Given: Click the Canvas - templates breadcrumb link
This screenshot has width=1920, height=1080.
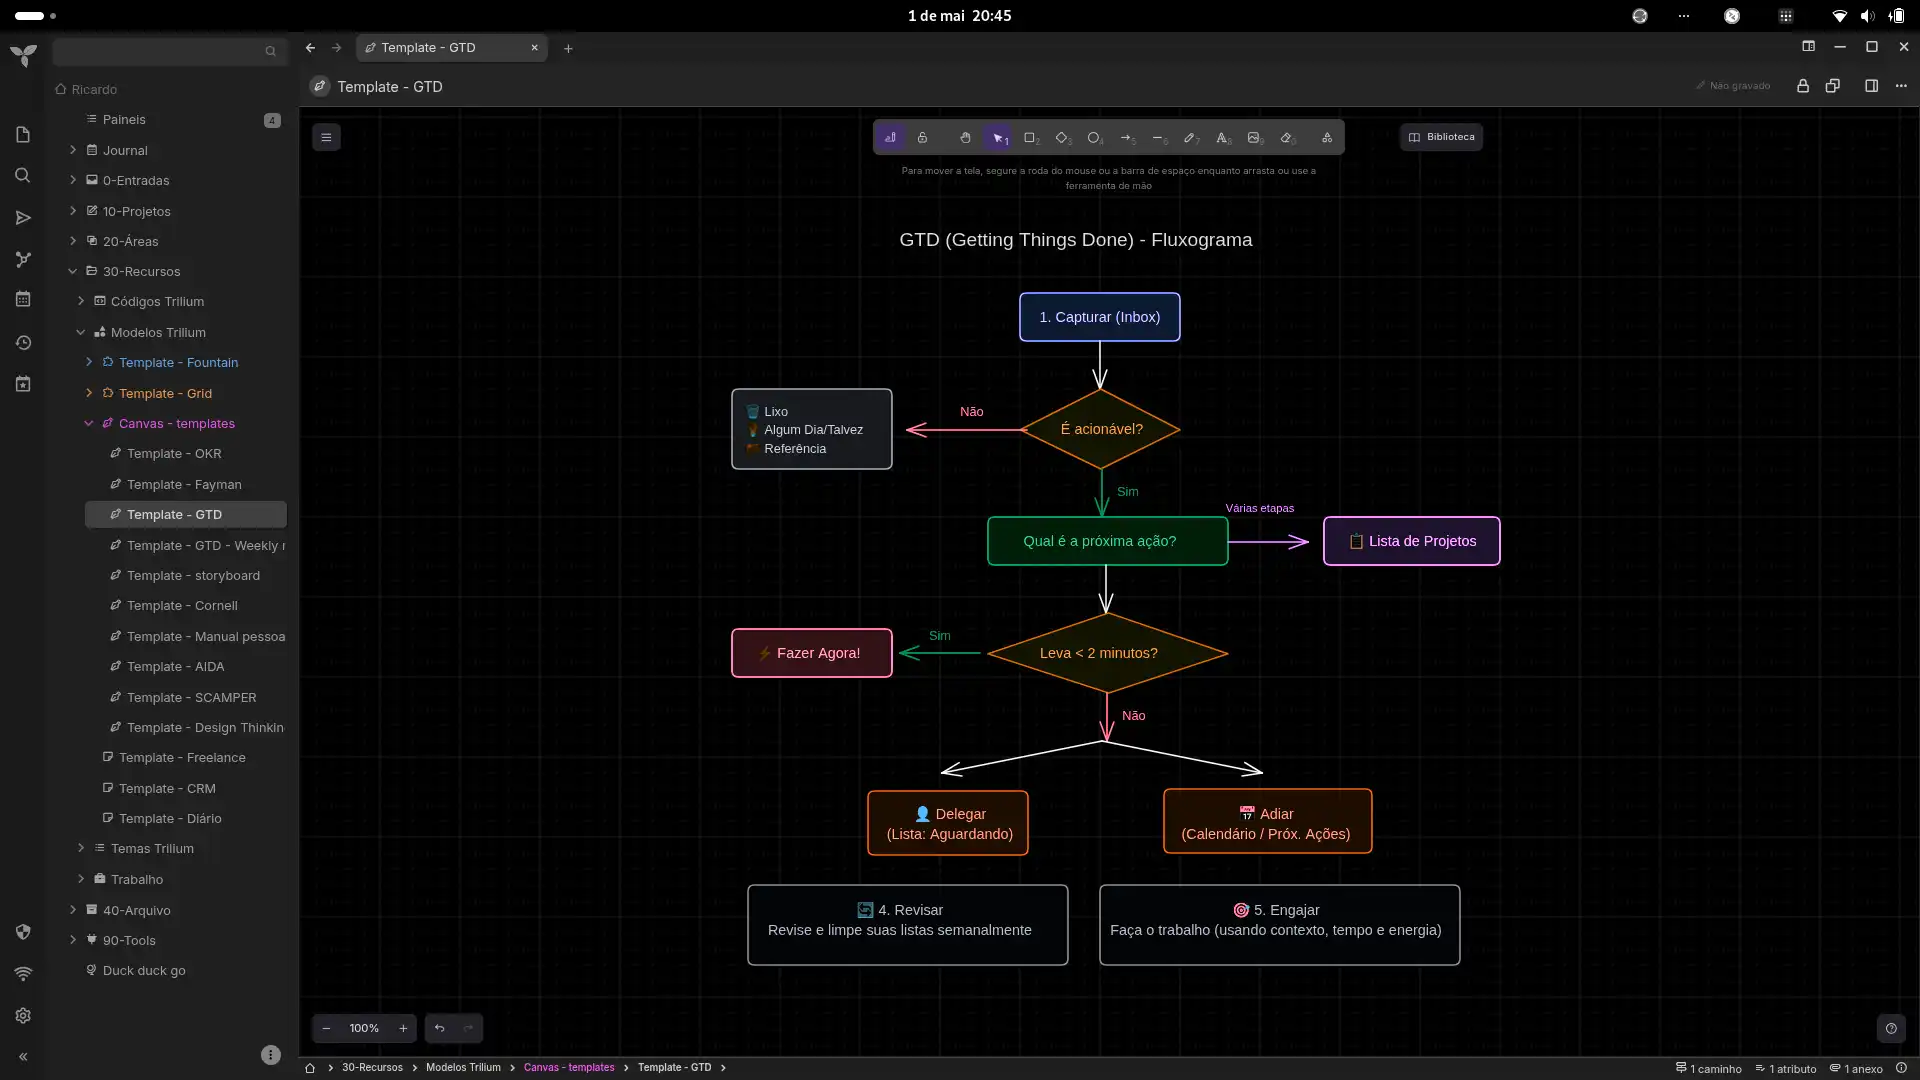Looking at the screenshot, I should click(569, 1068).
